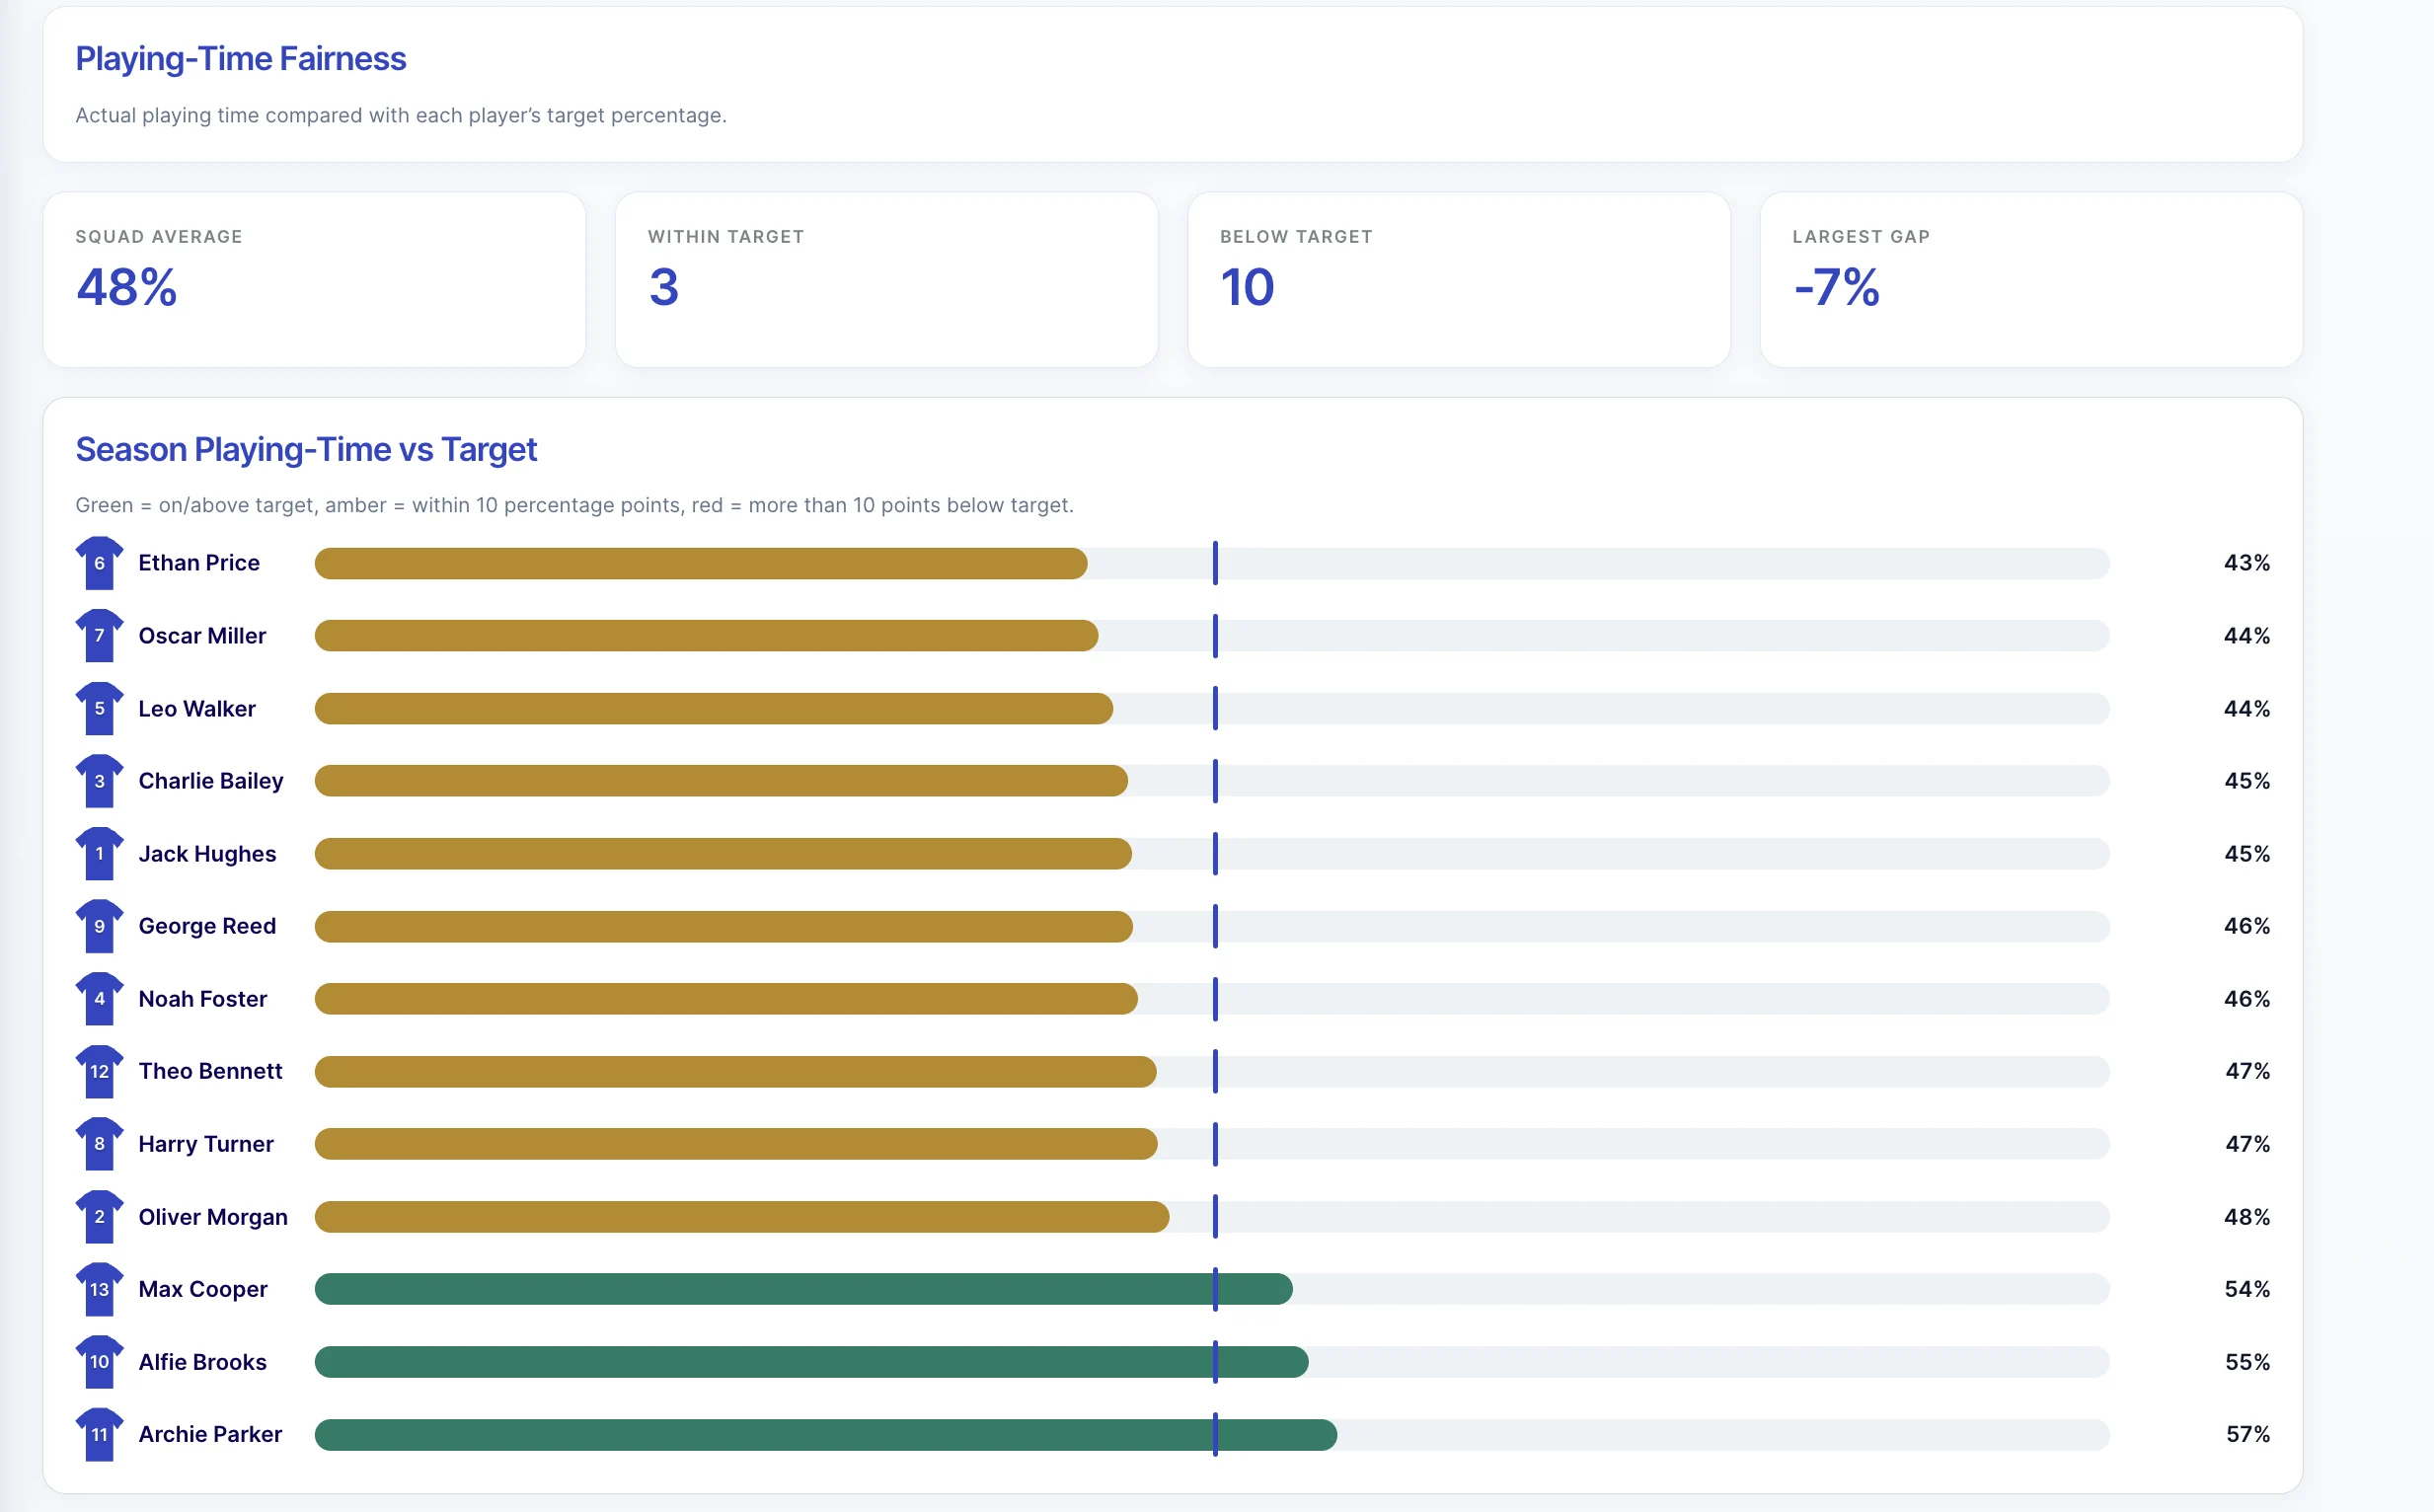Click Jack Hughes's number 1 jersey icon
This screenshot has width=2434, height=1512.
tap(99, 854)
